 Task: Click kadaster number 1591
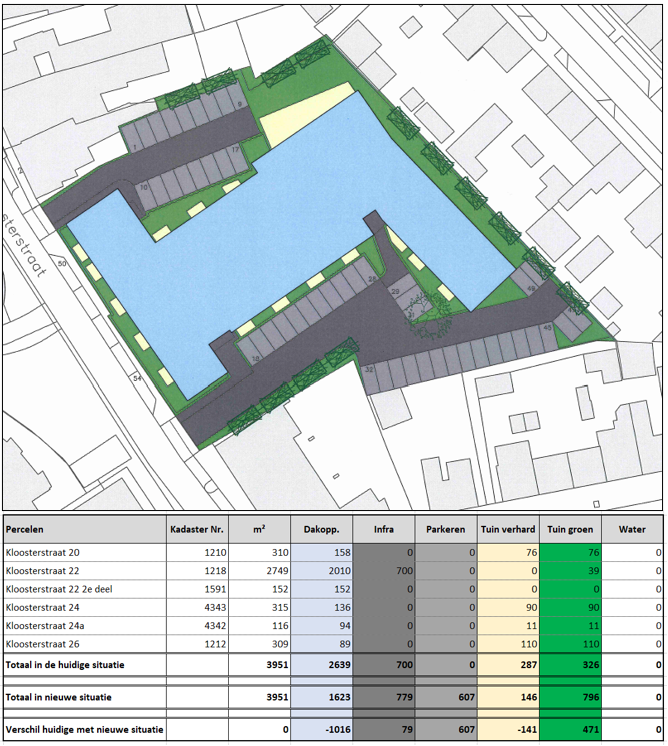[216, 589]
